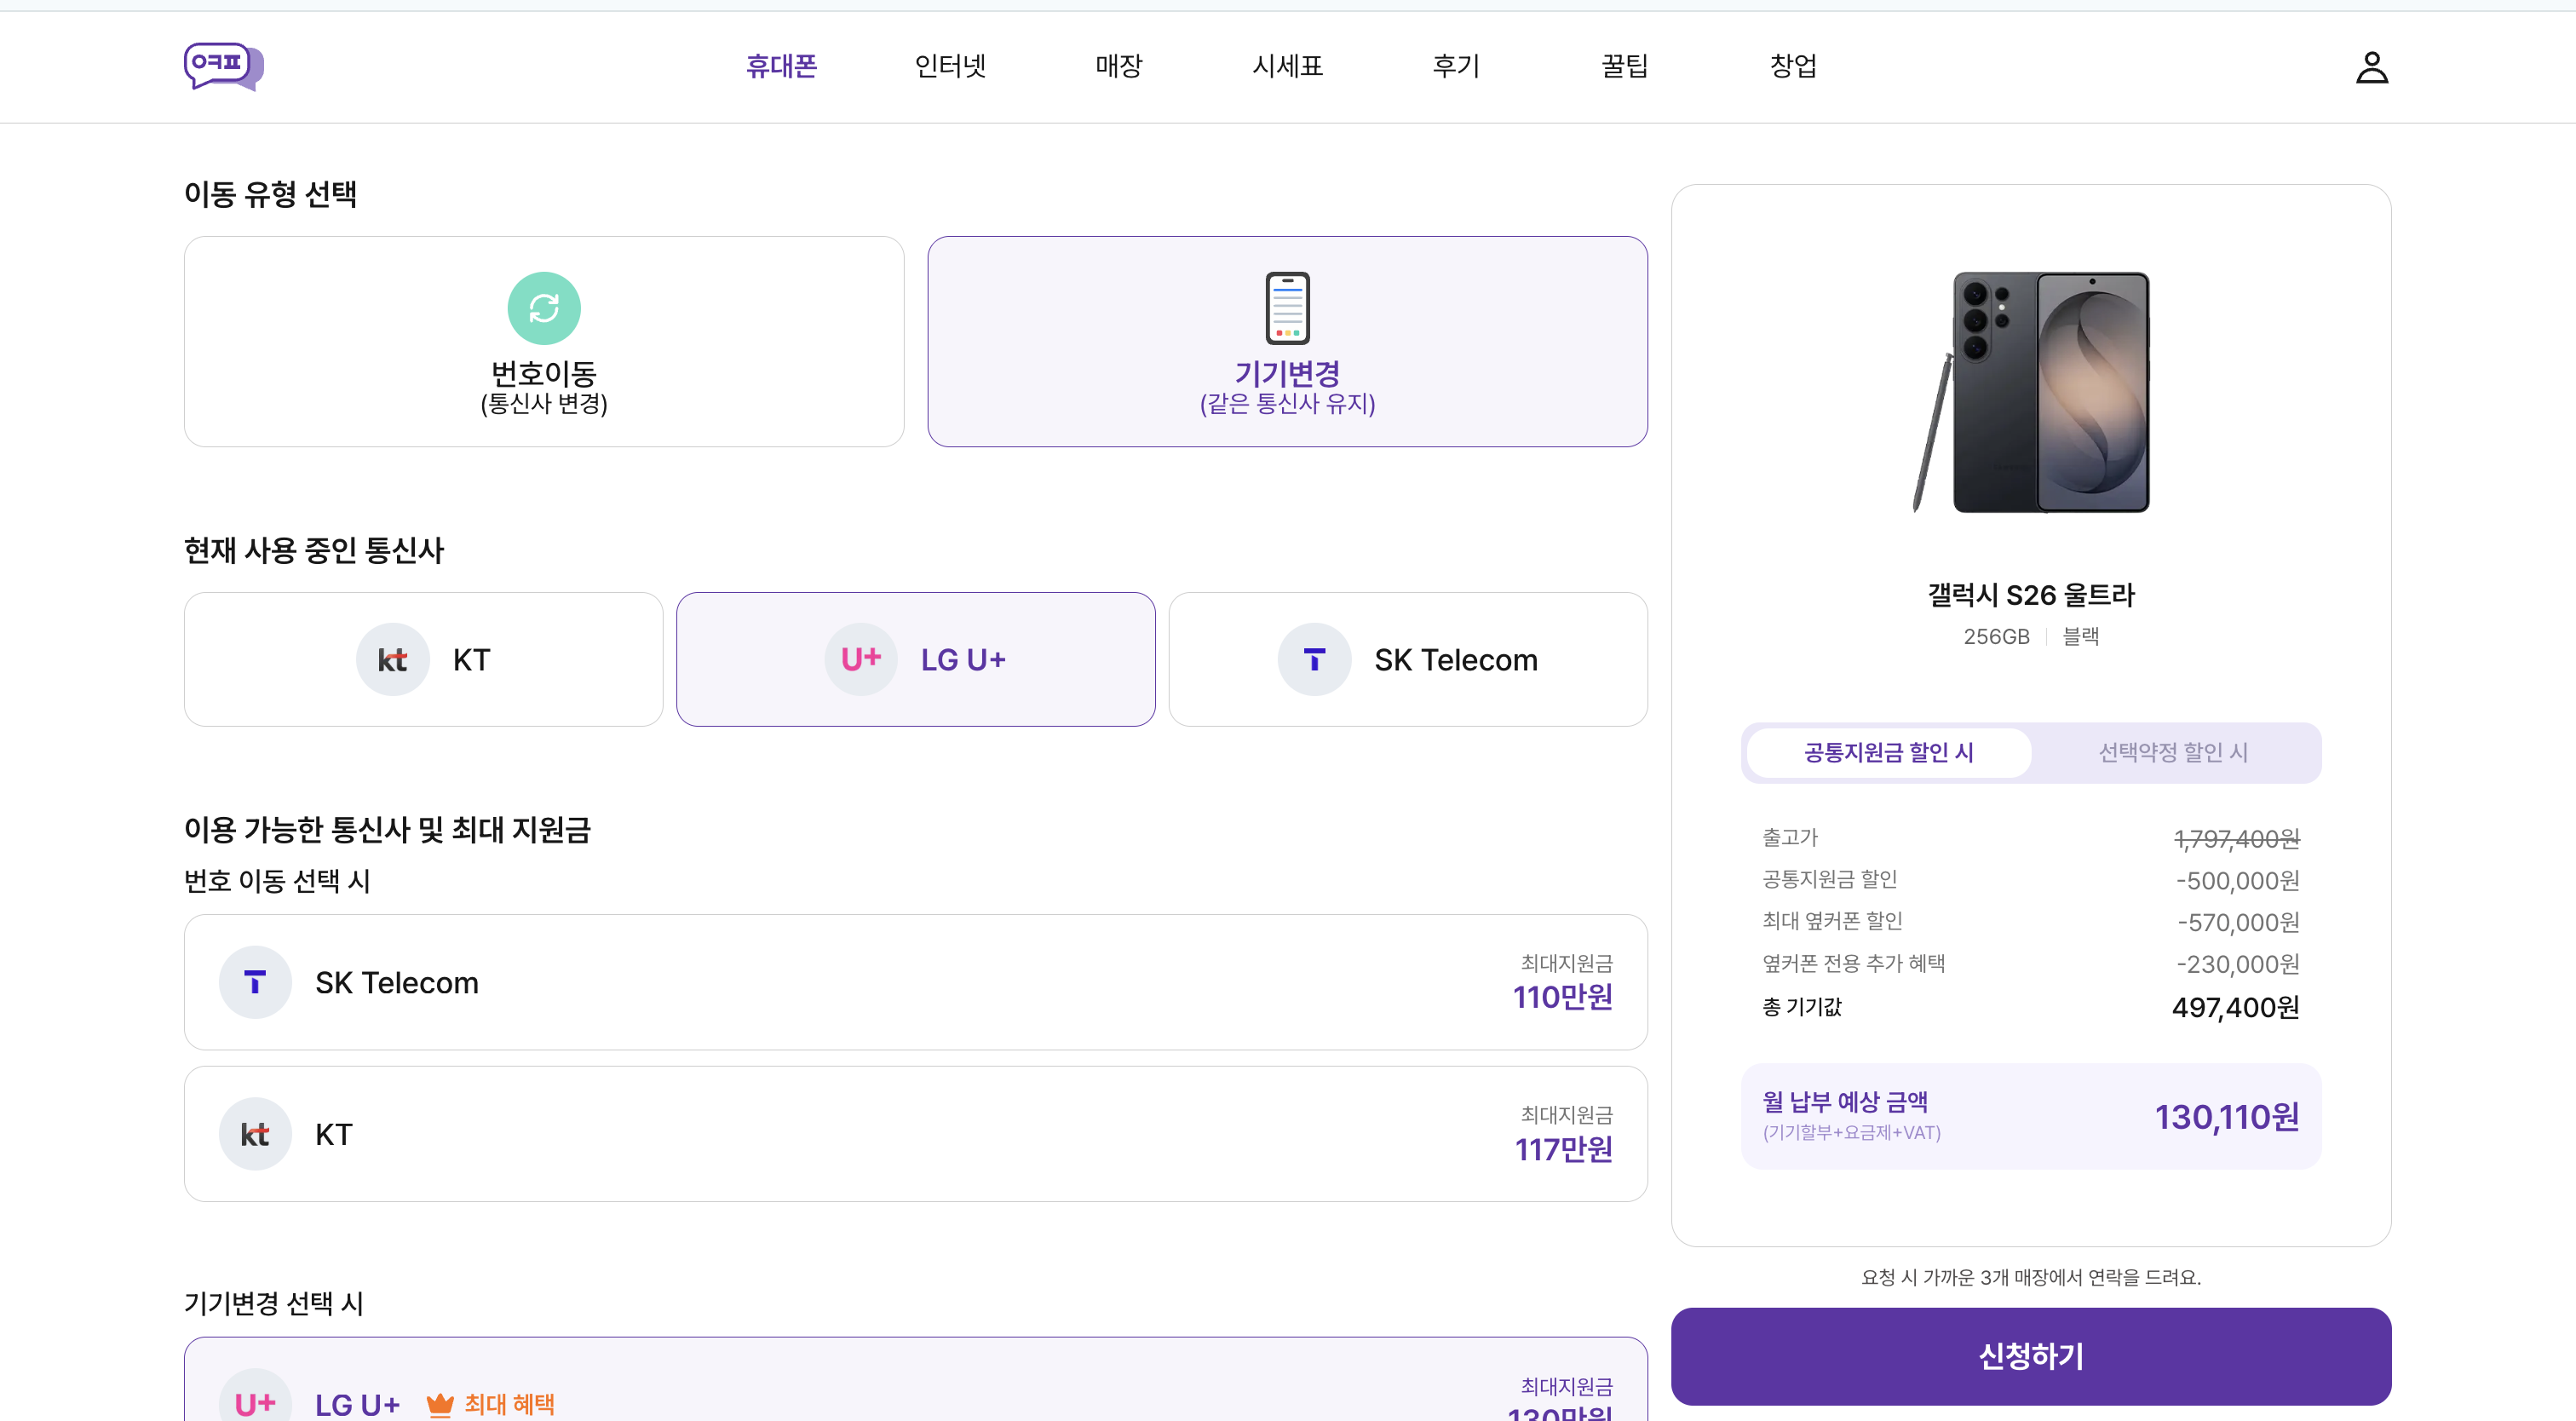The height and width of the screenshot is (1421, 2576).
Task: Click the Galaxy S26 Ultra product image
Action: click(x=2031, y=392)
